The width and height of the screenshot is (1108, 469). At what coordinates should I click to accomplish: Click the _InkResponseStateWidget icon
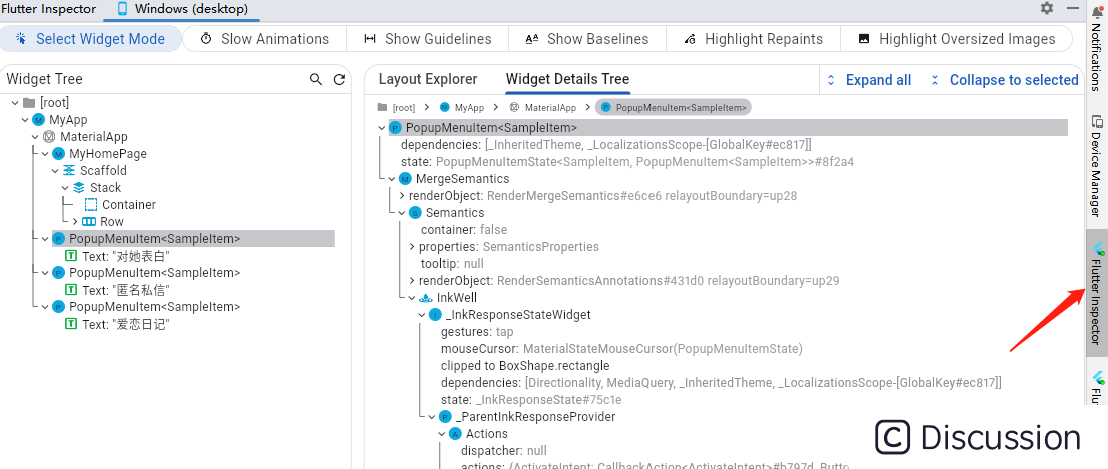(x=435, y=314)
